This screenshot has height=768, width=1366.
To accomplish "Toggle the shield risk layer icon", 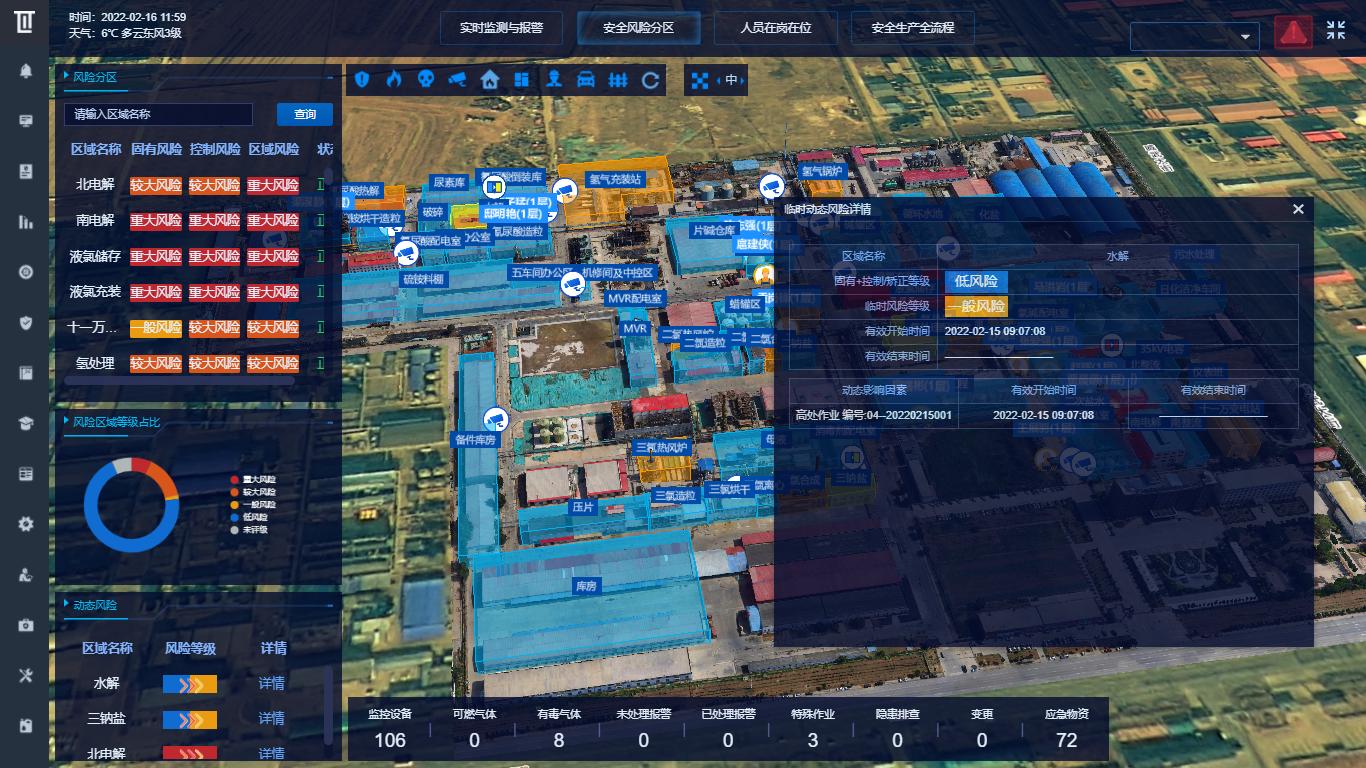I will (x=362, y=80).
